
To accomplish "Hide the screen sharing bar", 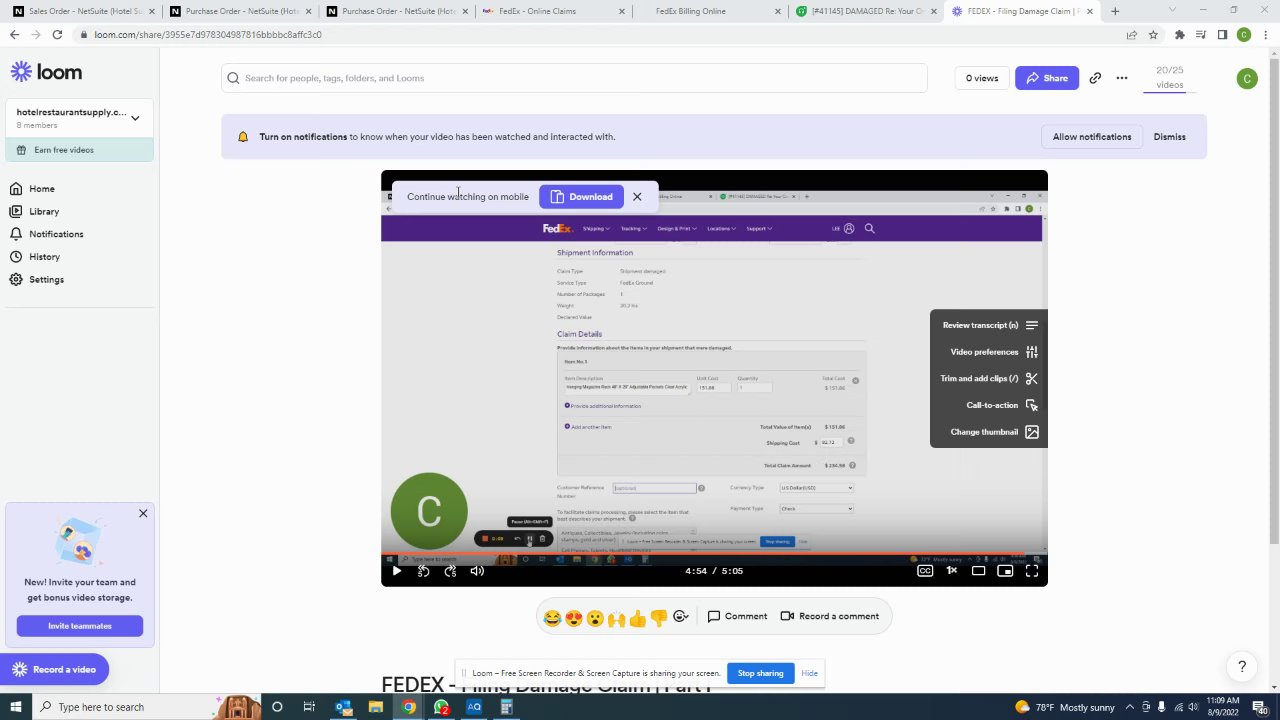I will pyautogui.click(x=809, y=673).
